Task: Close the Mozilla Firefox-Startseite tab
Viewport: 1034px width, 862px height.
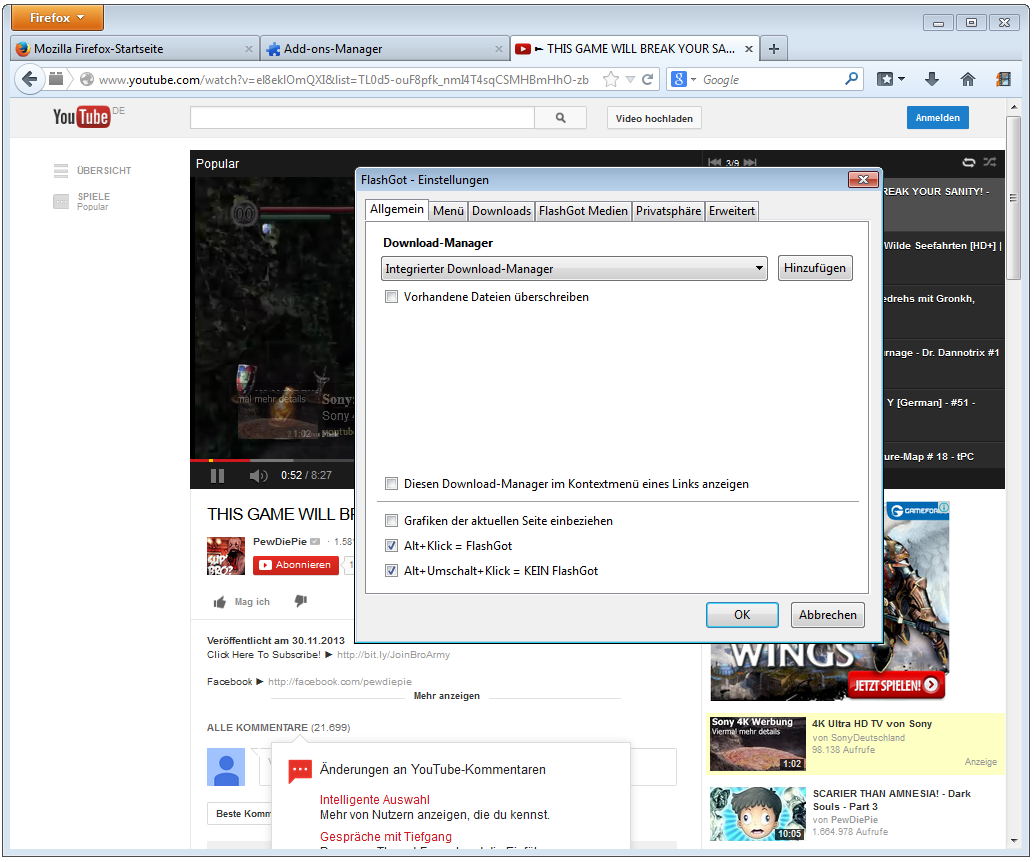Action: tap(249, 49)
